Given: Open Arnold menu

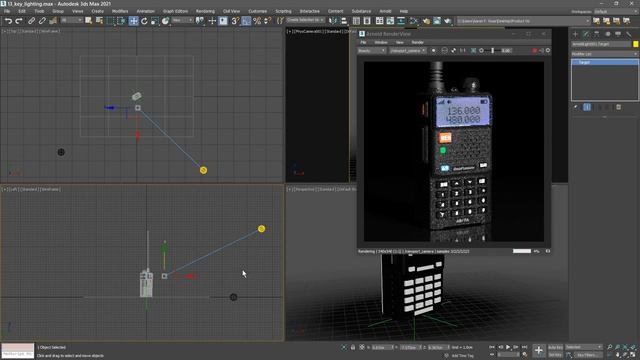Looking at the screenshot, I should (385, 11).
